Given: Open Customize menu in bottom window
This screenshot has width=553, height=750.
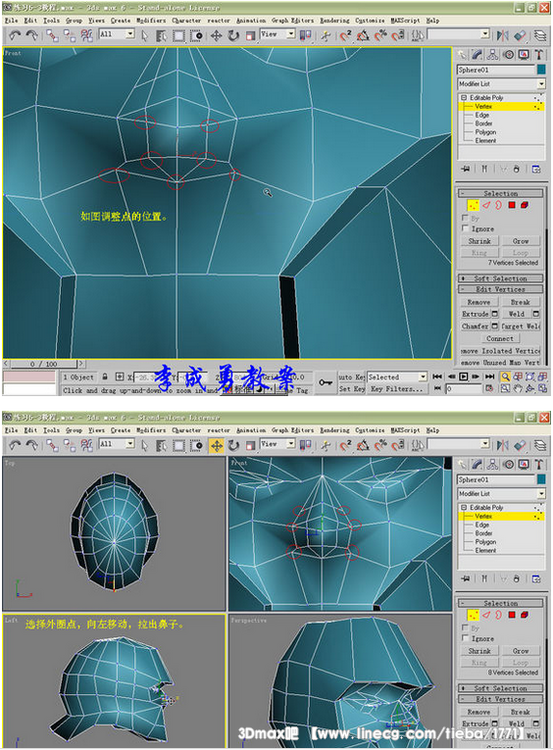Looking at the screenshot, I should coord(370,430).
